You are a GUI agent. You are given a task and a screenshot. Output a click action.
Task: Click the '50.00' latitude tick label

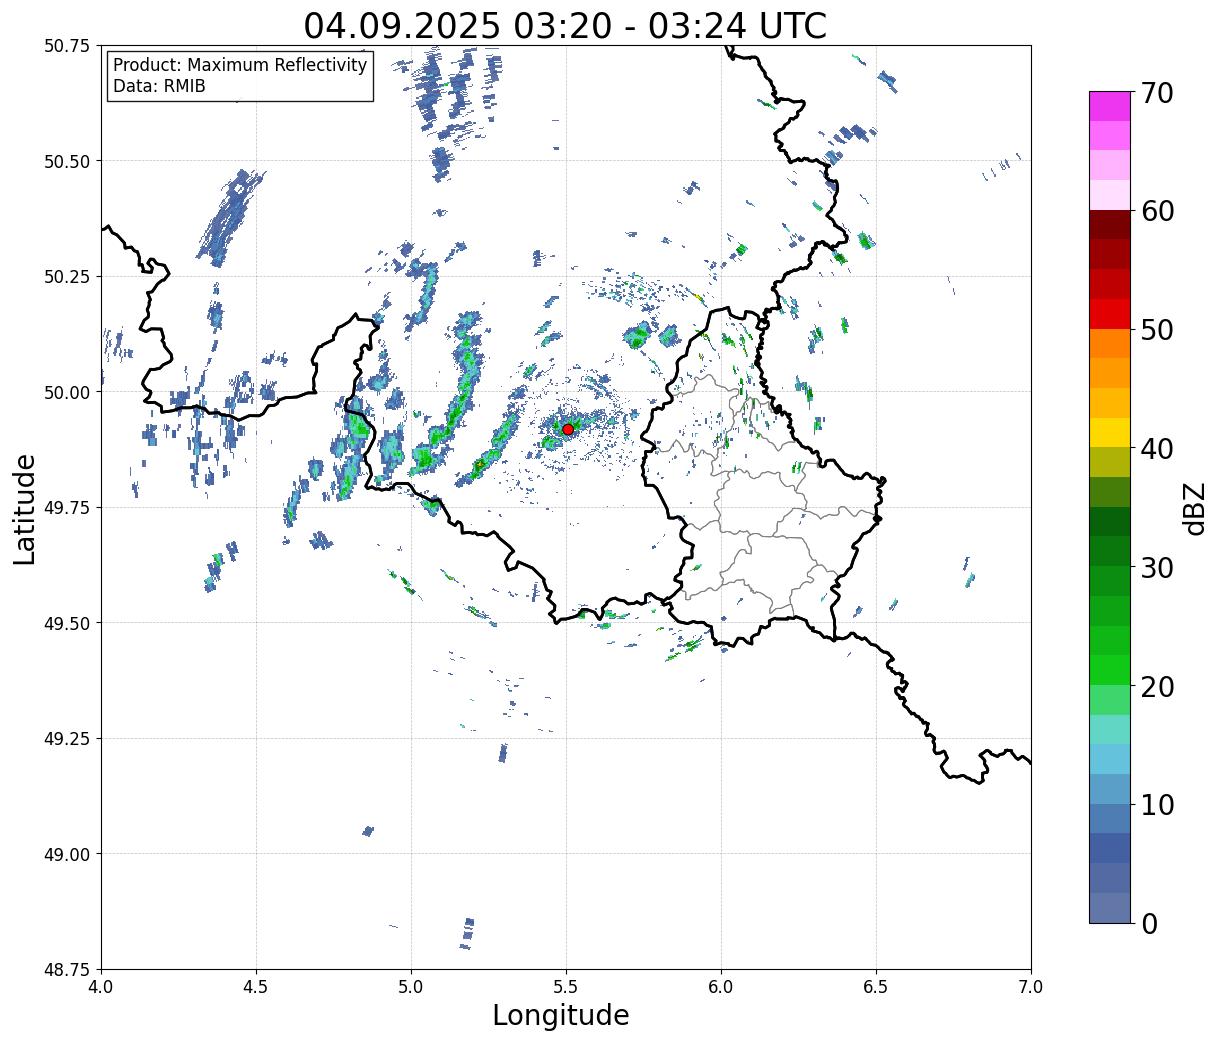tap(67, 392)
